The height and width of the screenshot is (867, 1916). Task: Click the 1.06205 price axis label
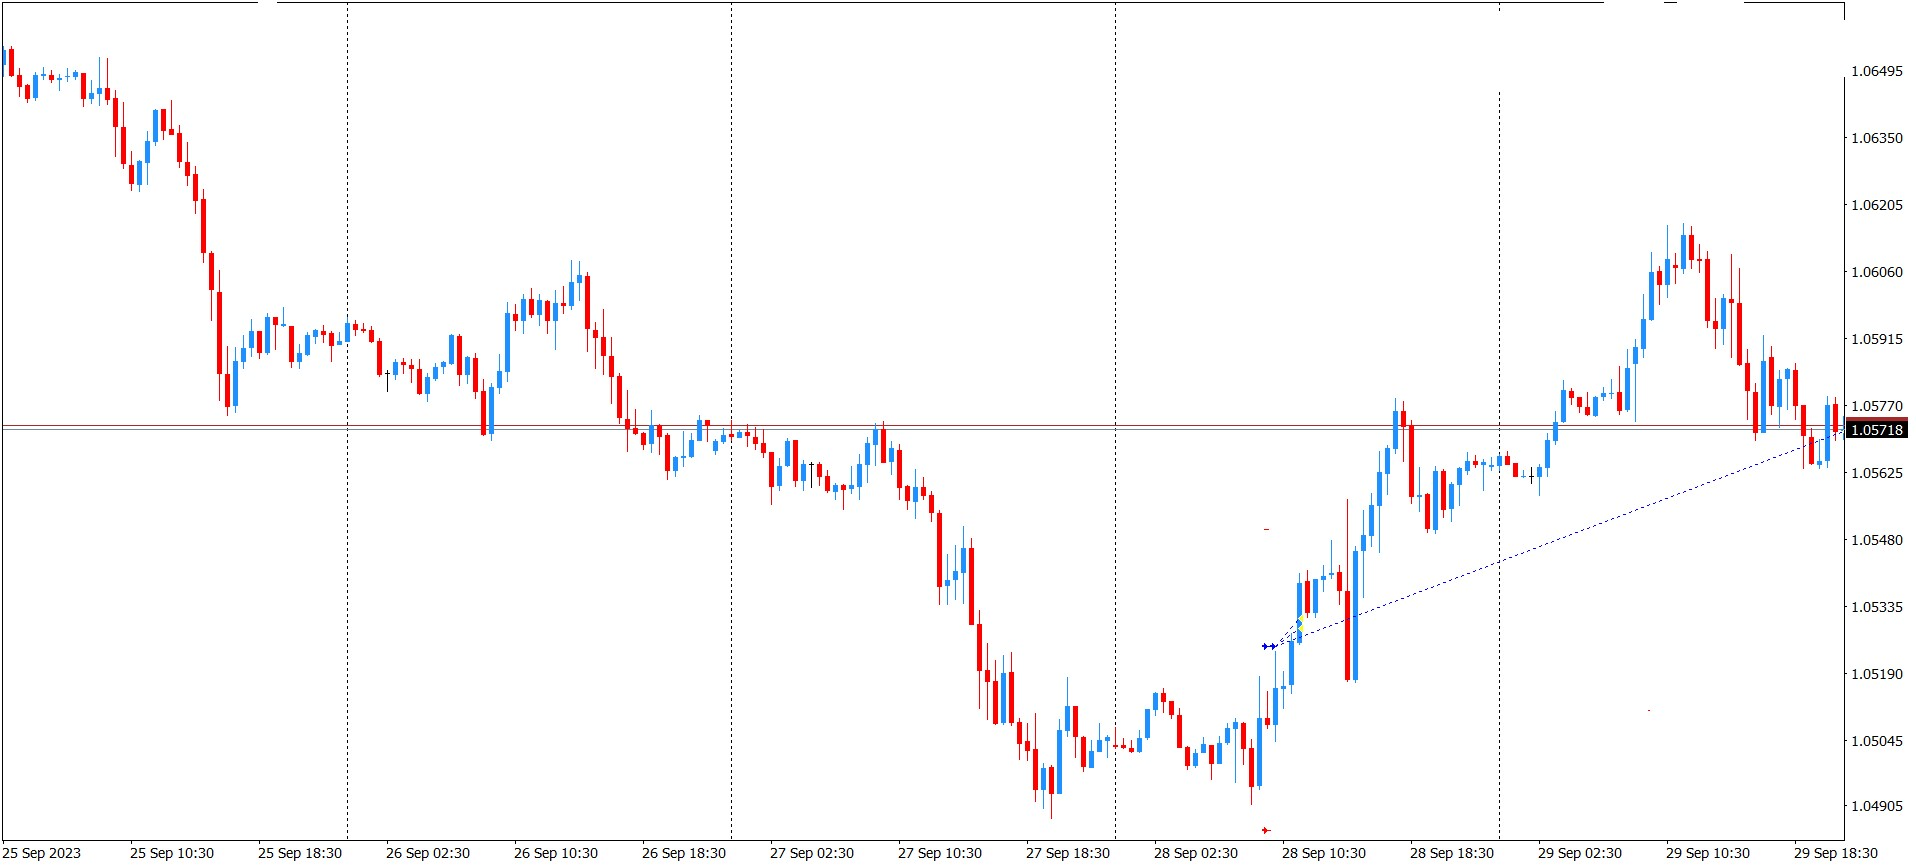click(x=1877, y=205)
